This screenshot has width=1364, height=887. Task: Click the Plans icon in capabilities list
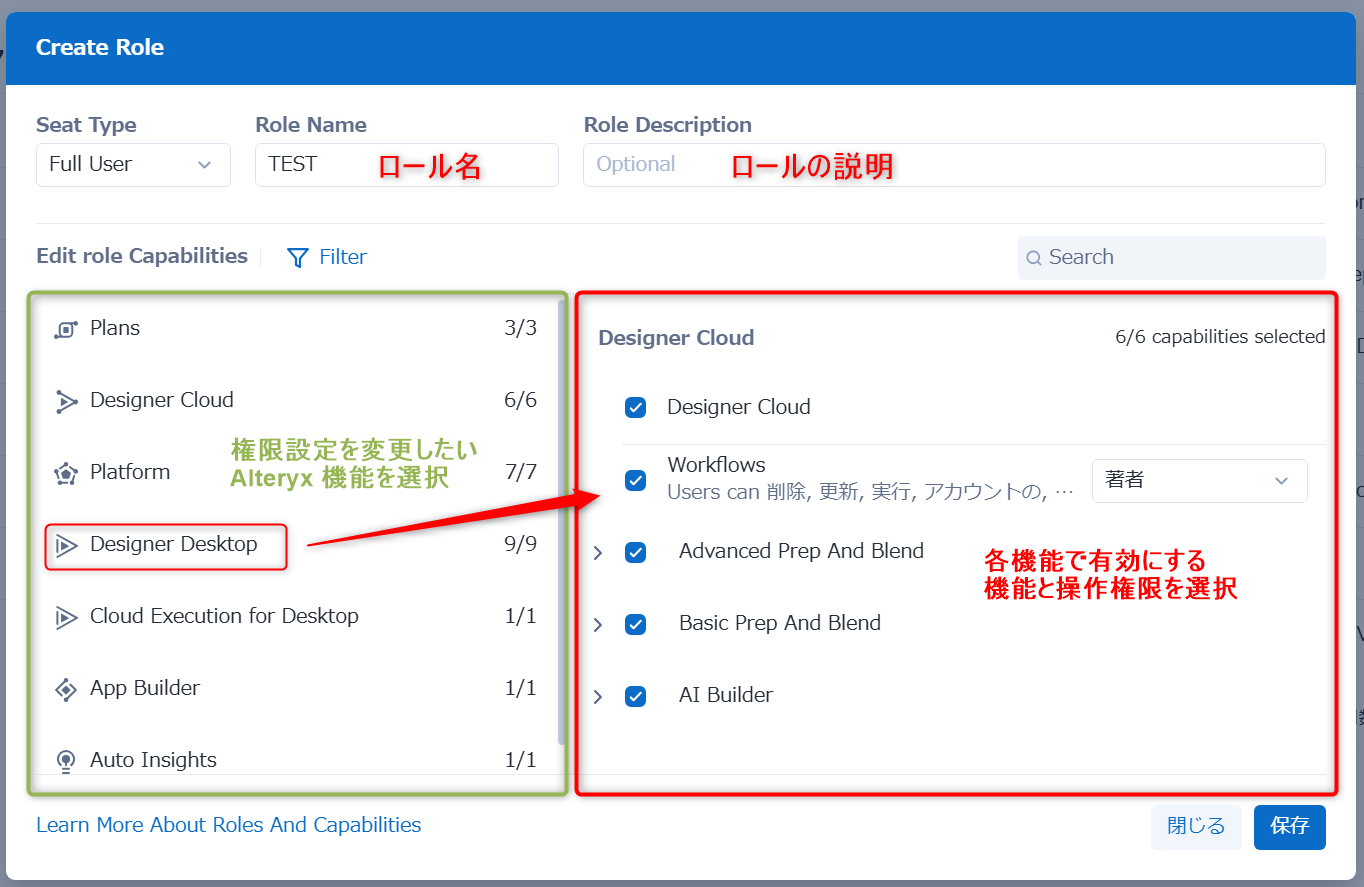[x=66, y=329]
